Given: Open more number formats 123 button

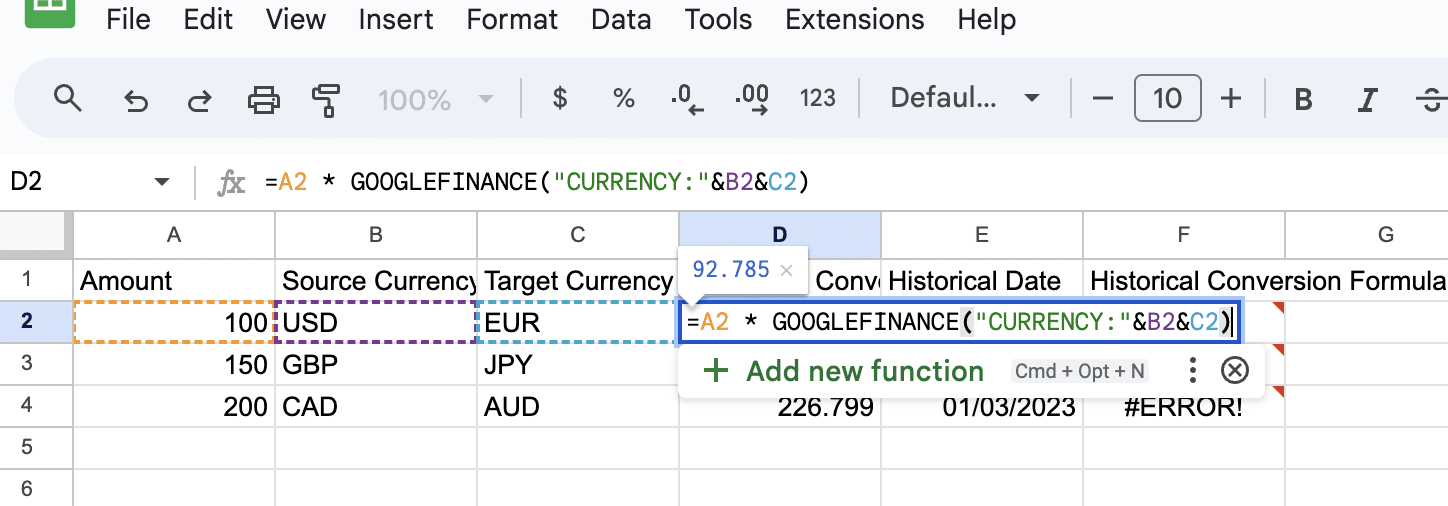Looking at the screenshot, I should click(x=818, y=98).
